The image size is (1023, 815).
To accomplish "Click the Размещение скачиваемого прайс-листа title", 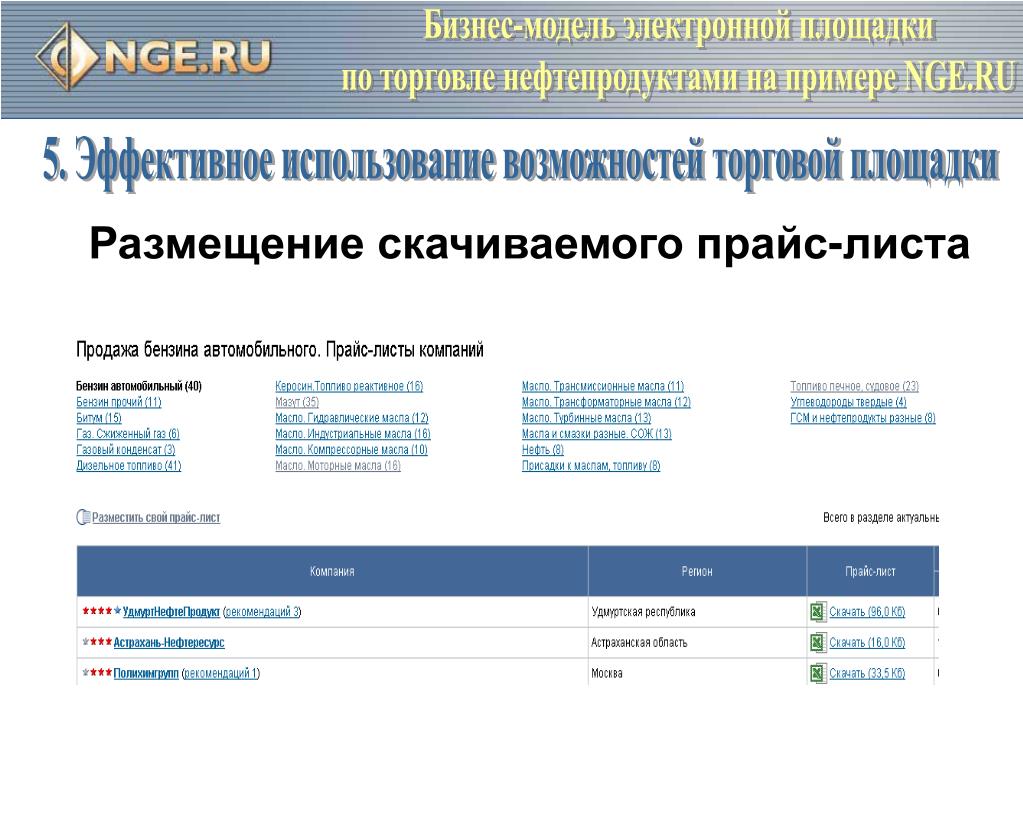I will tap(529, 243).
